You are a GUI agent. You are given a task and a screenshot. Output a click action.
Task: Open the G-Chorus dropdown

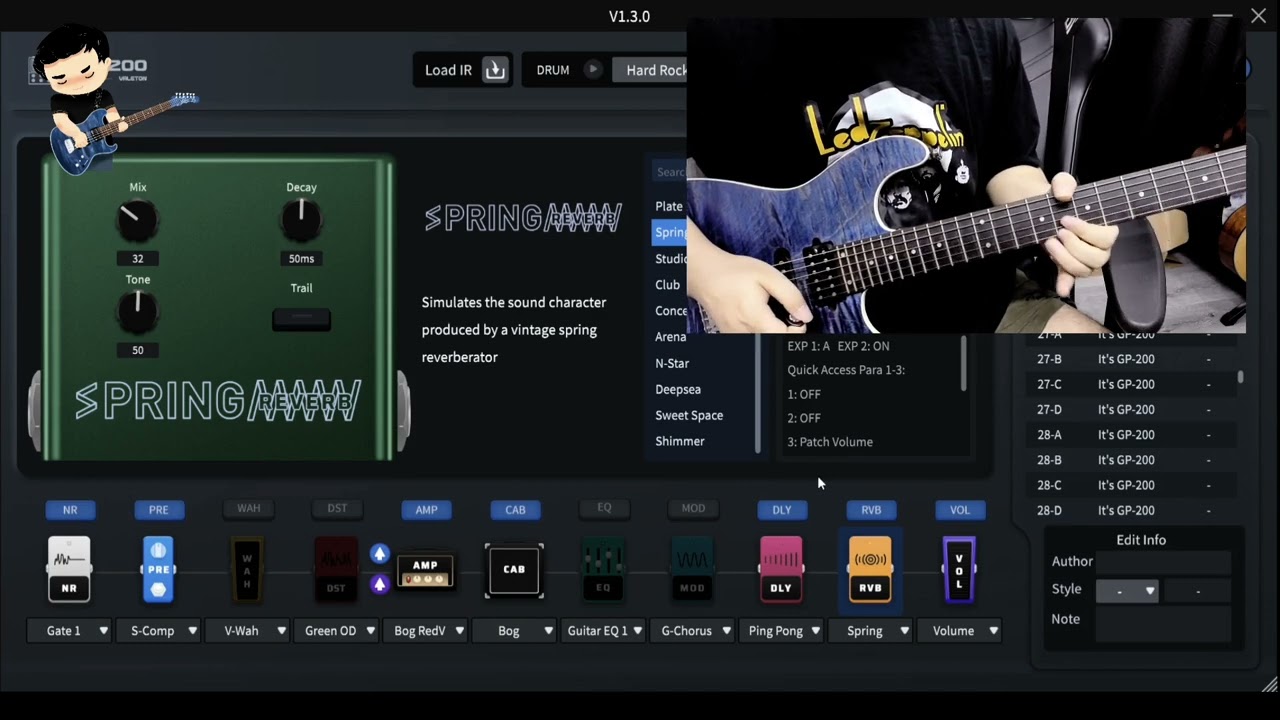coord(693,631)
